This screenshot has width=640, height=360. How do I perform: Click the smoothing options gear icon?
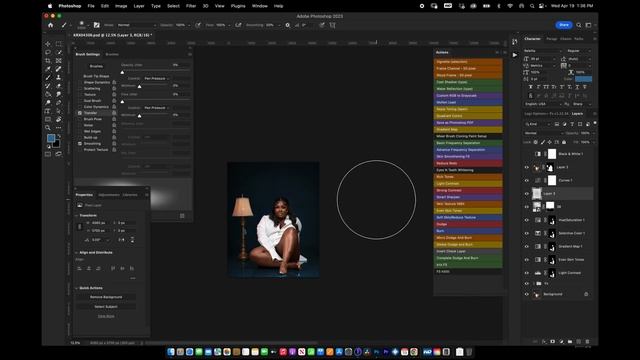[x=287, y=25]
